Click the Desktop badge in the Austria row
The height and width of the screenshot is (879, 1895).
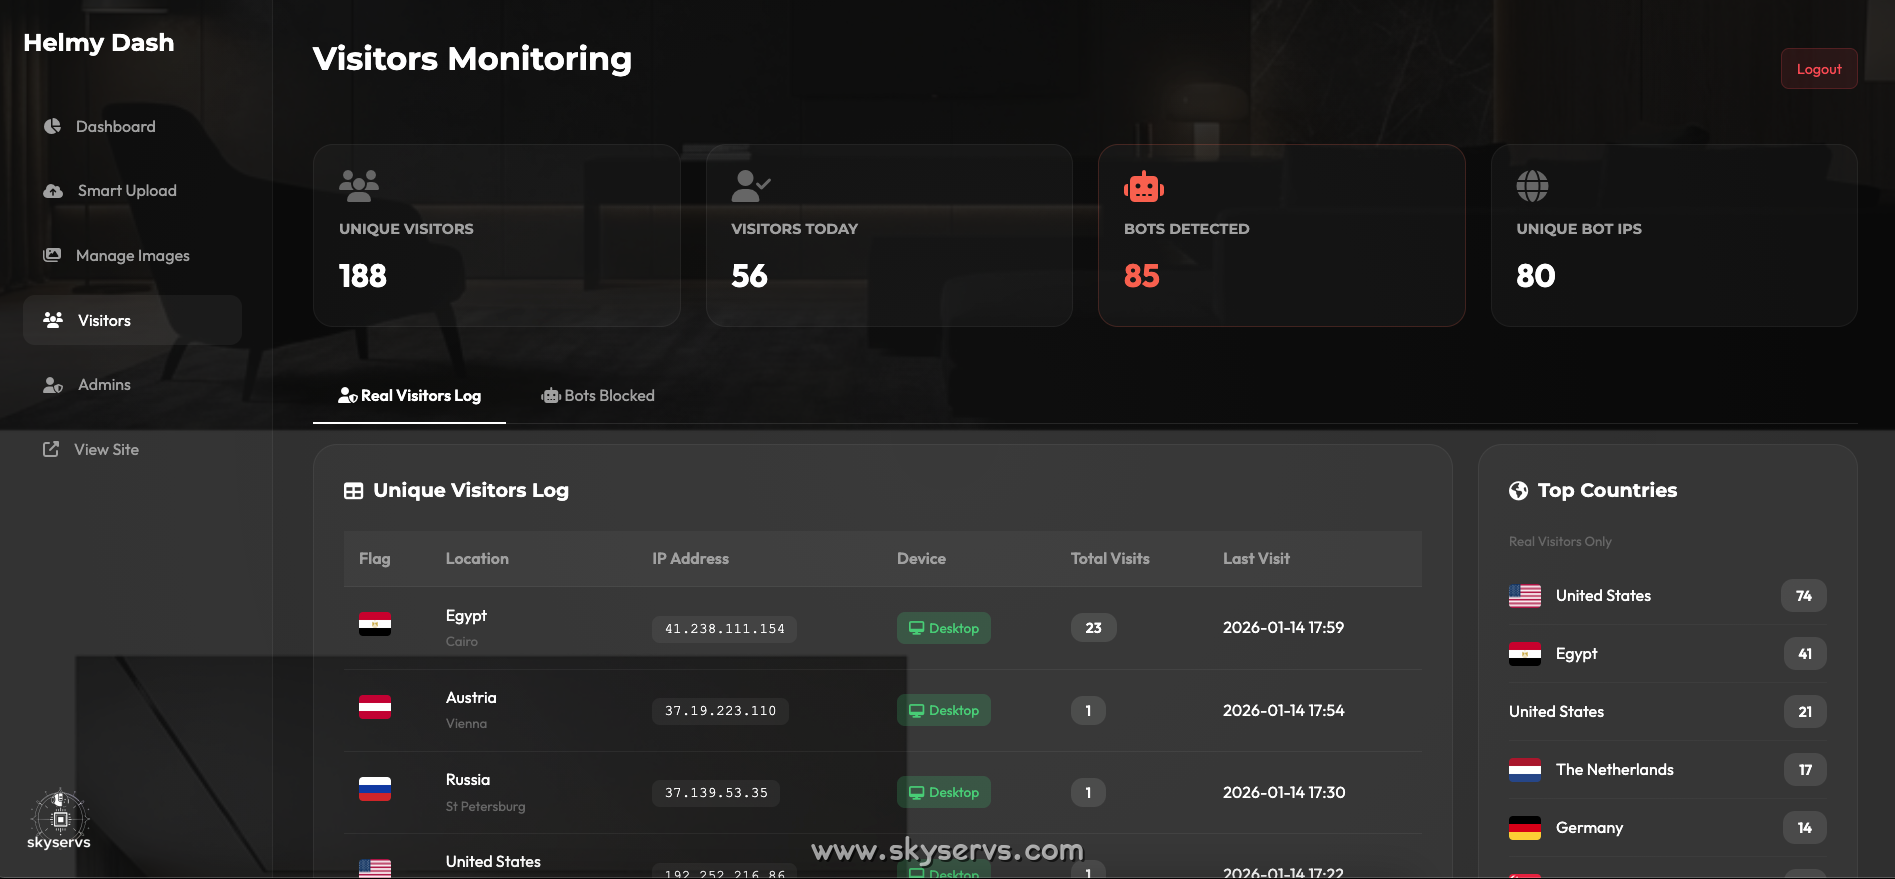click(943, 710)
